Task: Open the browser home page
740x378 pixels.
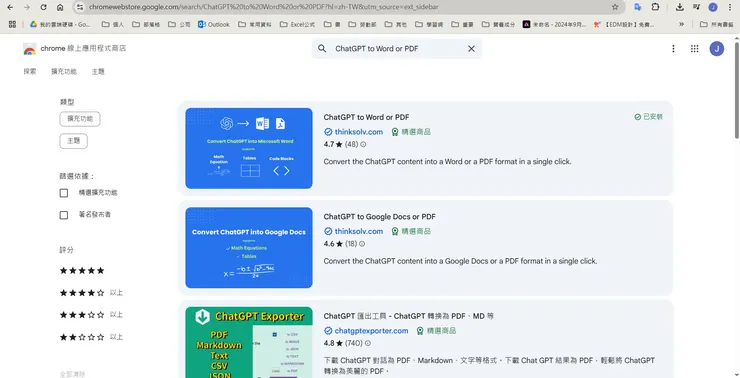Action: point(60,7)
